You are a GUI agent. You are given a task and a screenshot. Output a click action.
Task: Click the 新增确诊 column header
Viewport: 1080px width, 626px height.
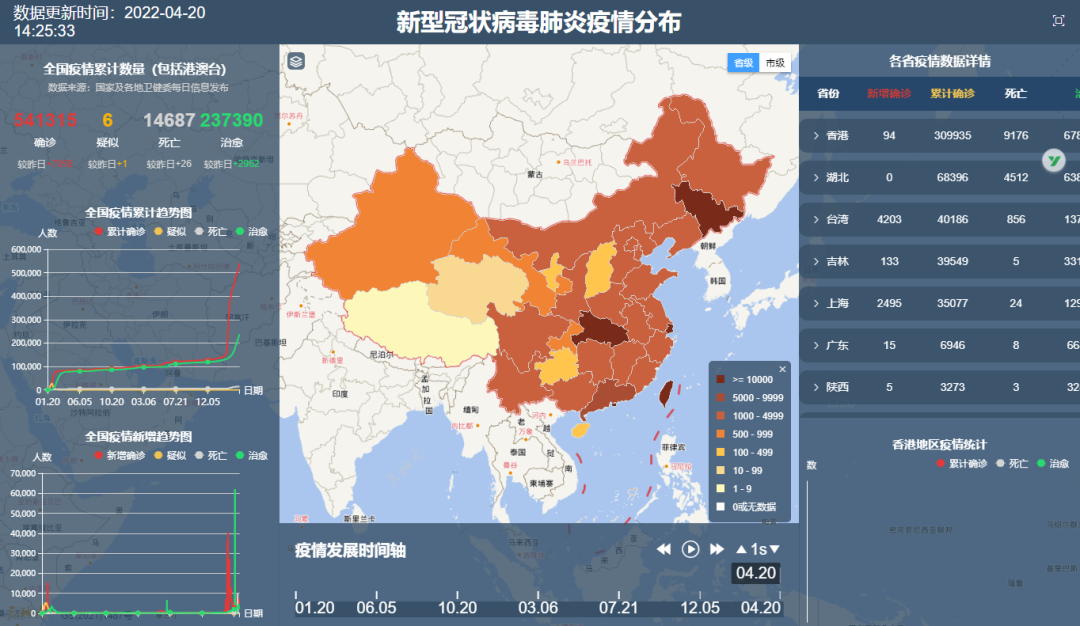click(889, 93)
